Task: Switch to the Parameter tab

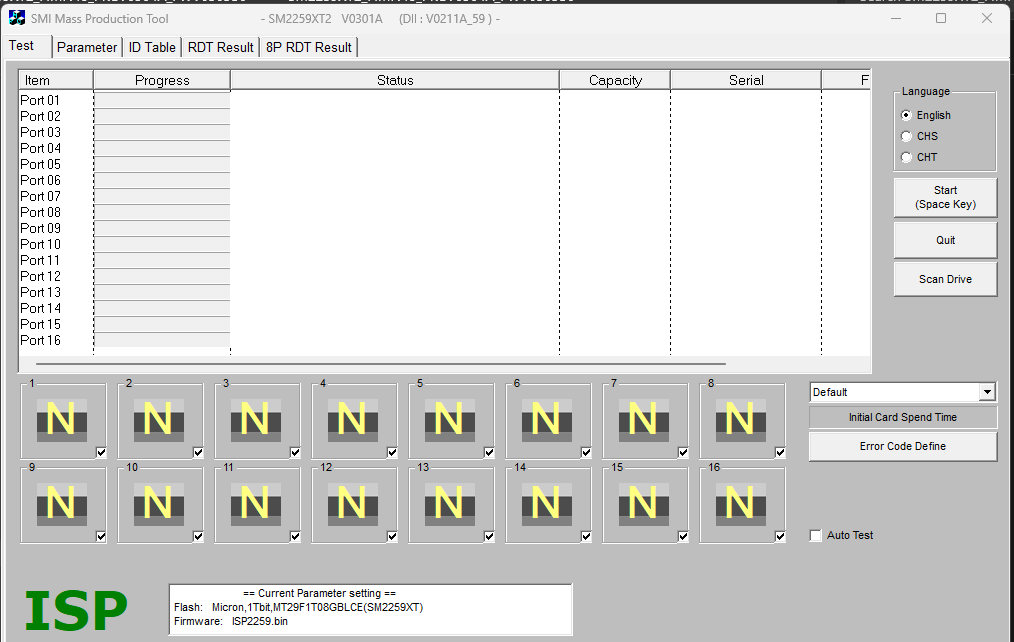Action: [87, 47]
